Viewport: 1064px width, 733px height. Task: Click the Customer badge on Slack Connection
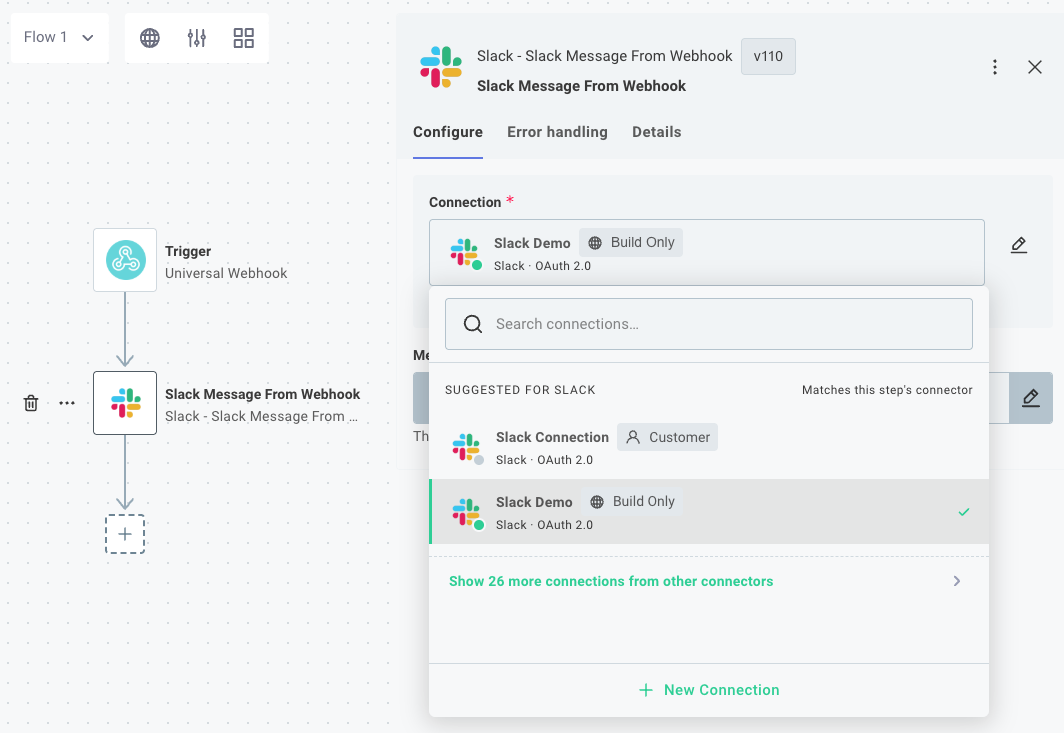667,437
